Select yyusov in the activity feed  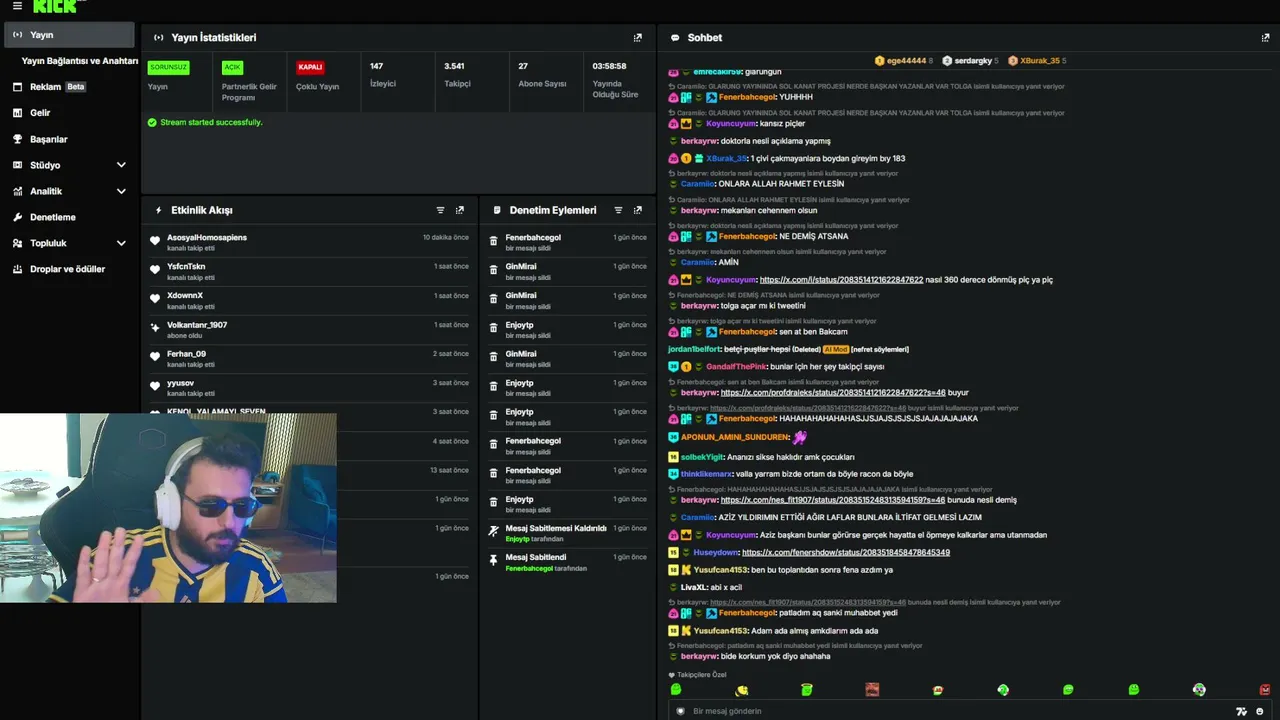pyautogui.click(x=180, y=383)
